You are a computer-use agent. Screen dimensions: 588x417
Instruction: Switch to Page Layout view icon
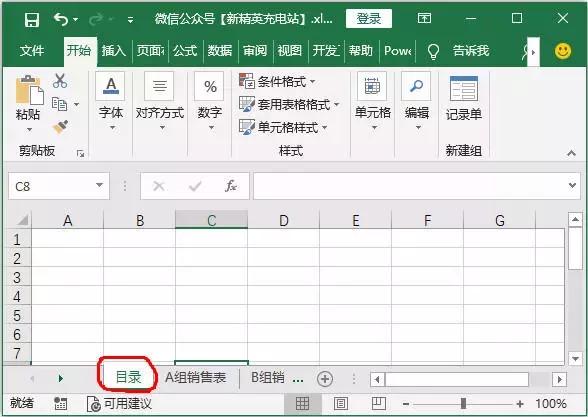(340, 404)
